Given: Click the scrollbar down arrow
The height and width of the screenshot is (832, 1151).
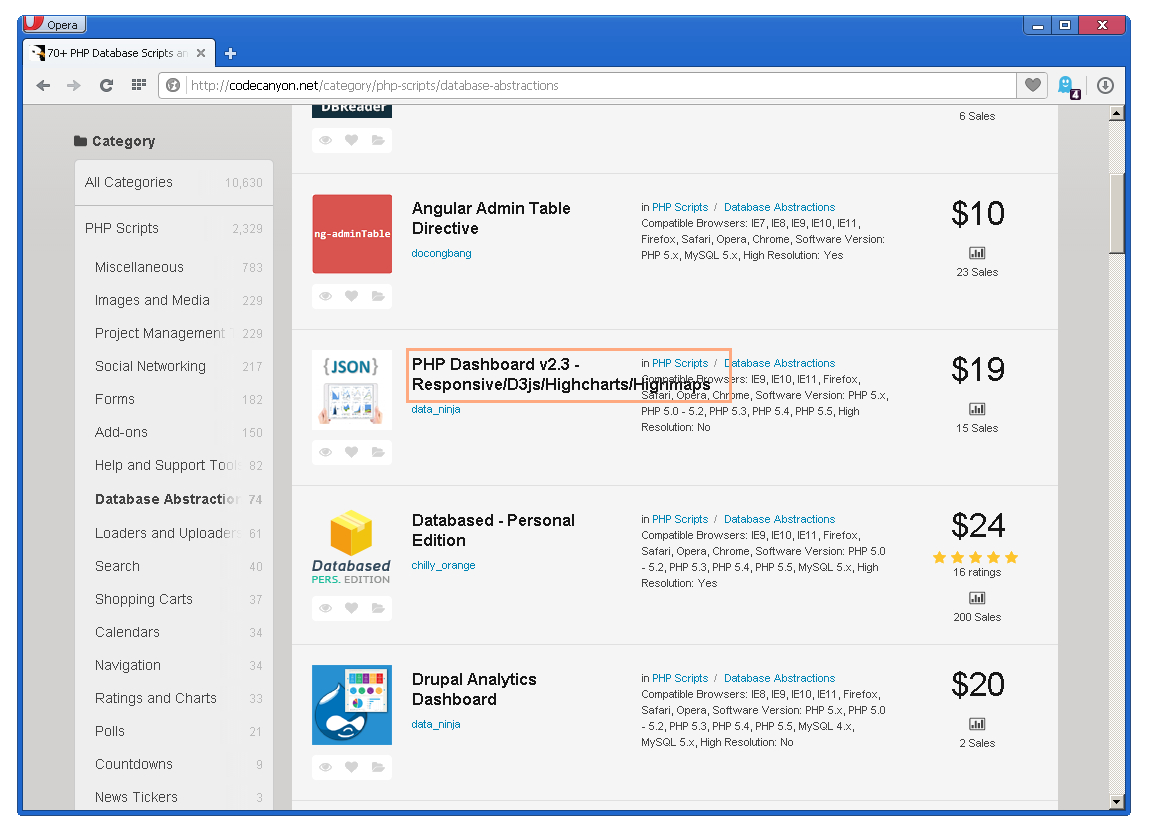Looking at the screenshot, I should tap(1116, 801).
